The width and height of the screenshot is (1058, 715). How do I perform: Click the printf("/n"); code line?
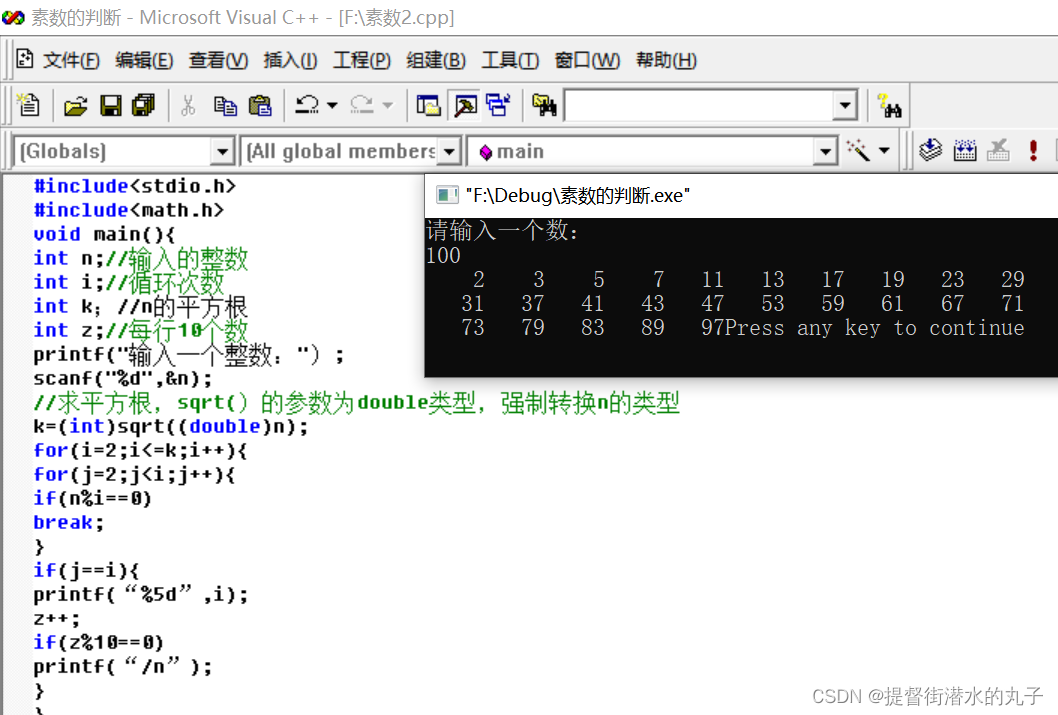tap(123, 666)
